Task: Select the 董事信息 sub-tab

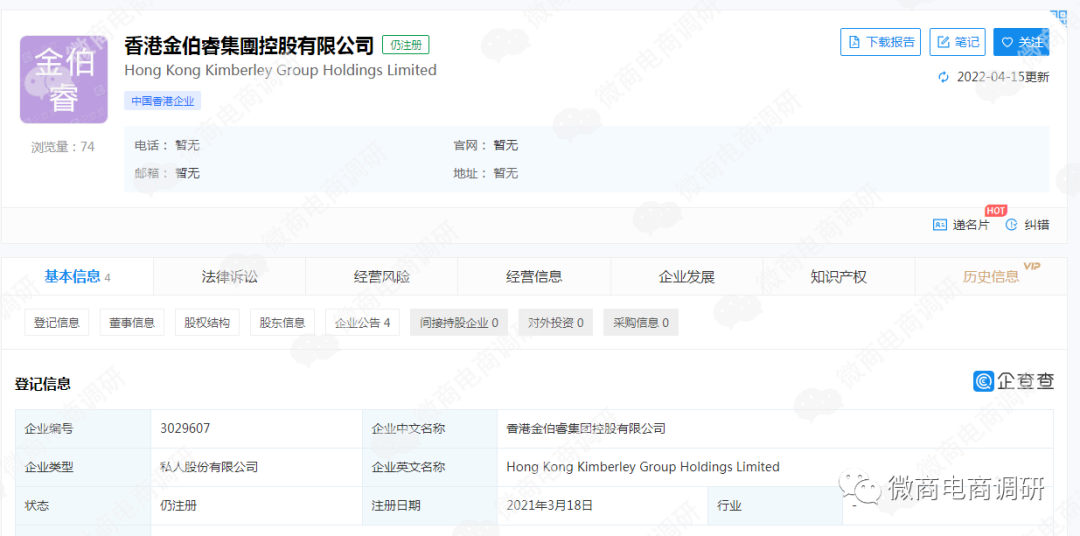Action: point(132,322)
